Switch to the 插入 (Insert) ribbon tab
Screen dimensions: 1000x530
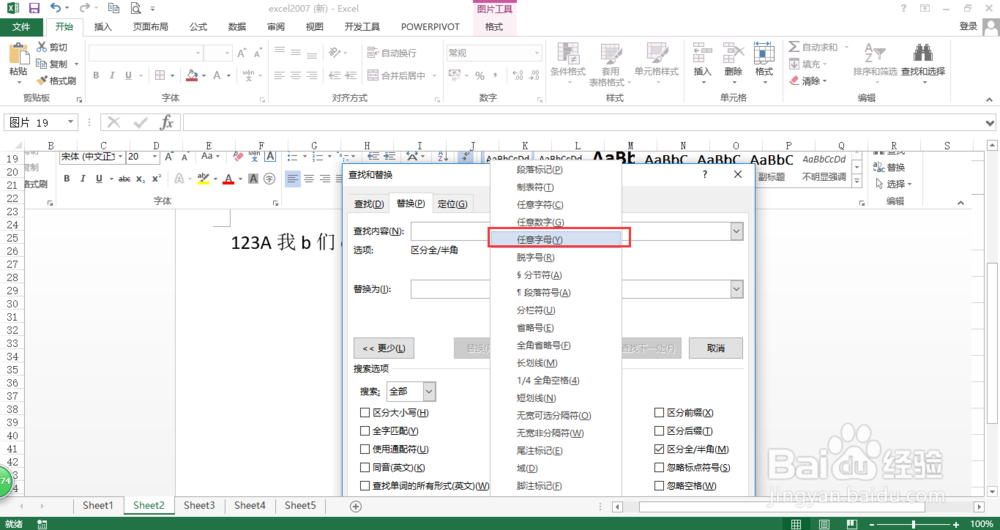tap(103, 27)
